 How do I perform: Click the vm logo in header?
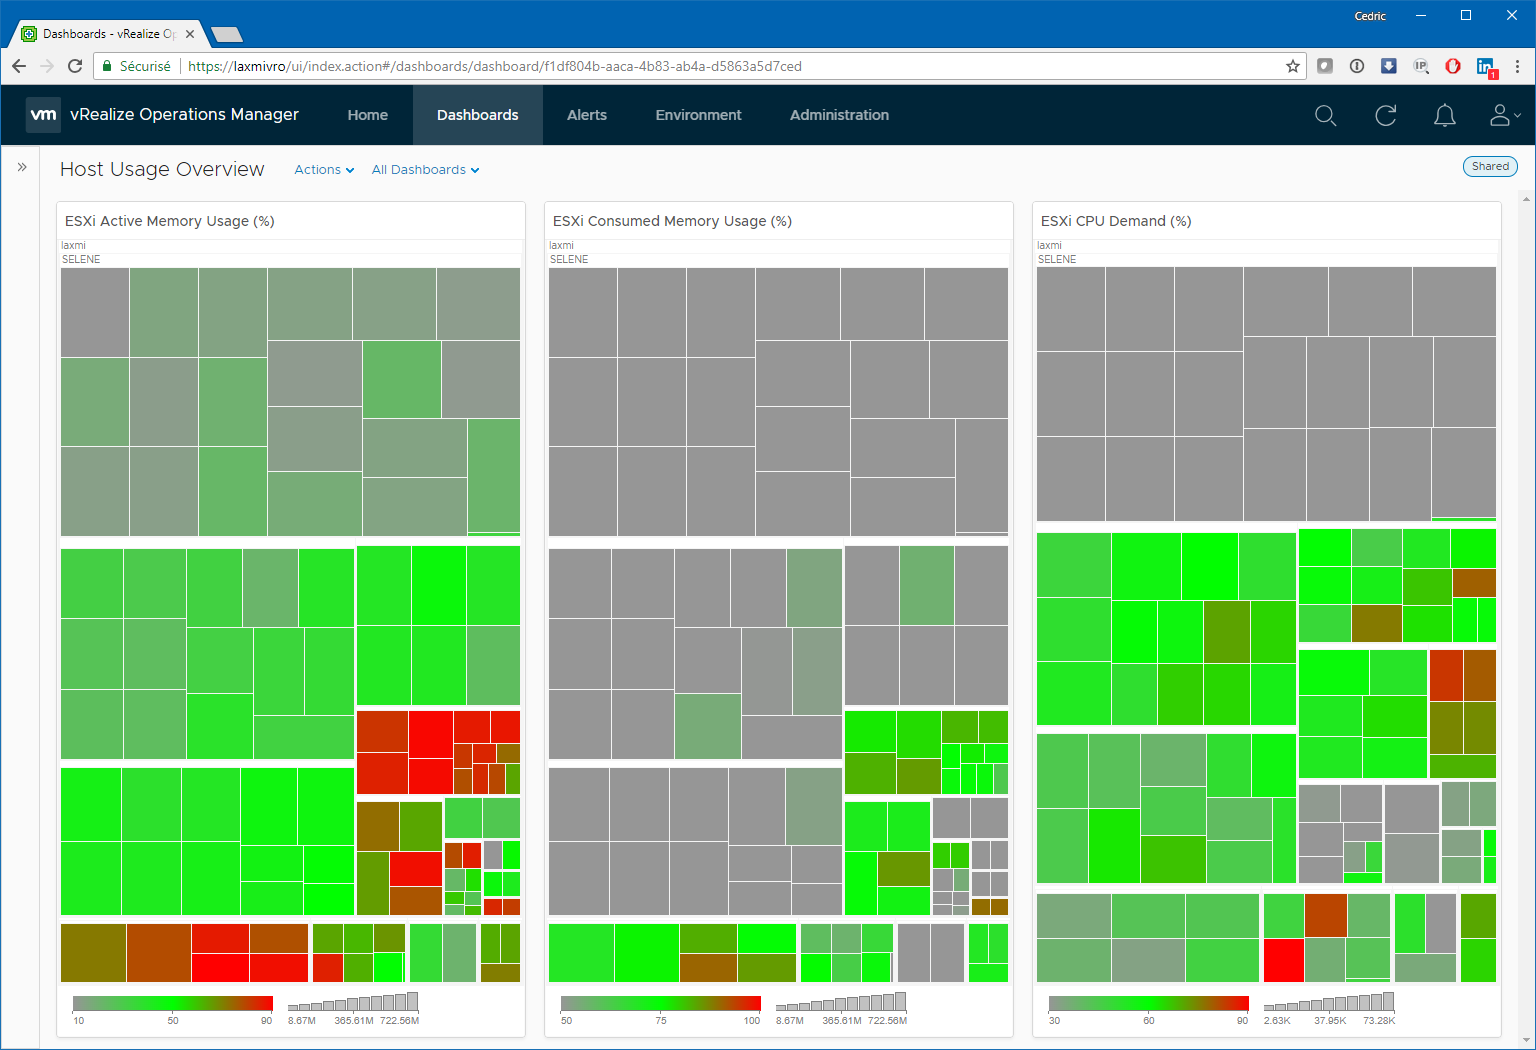(43, 115)
